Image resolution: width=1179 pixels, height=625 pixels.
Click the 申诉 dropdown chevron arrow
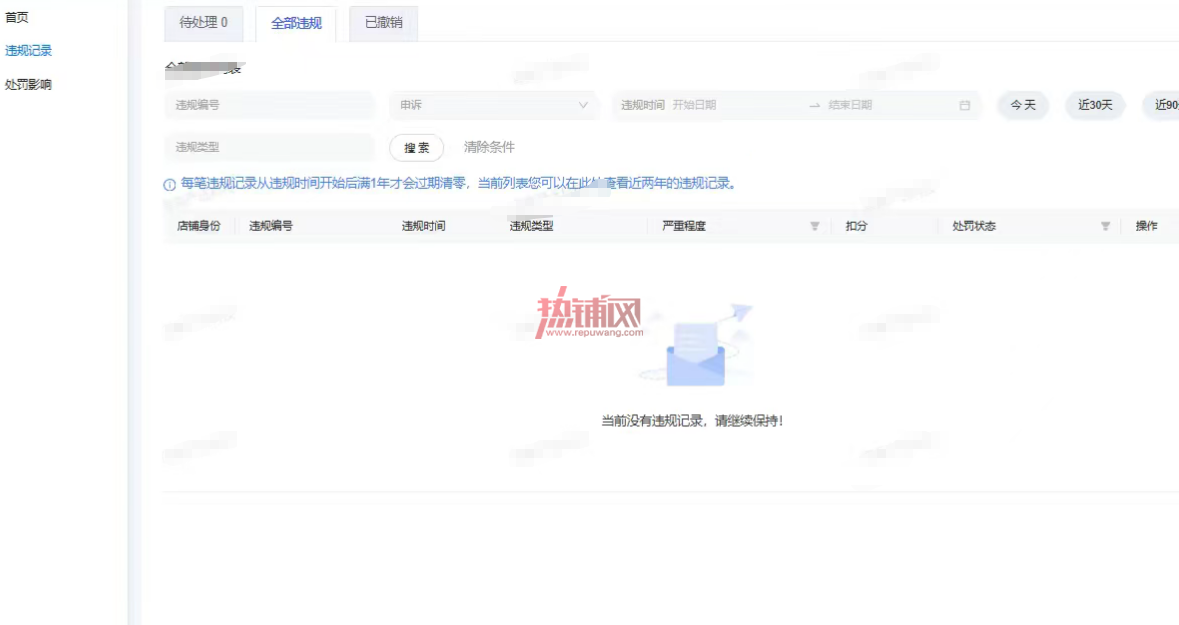(583, 105)
